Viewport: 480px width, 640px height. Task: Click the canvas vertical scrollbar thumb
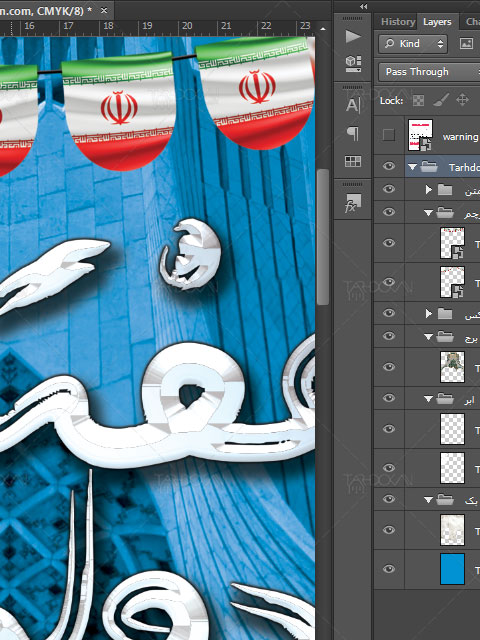pos(323,237)
